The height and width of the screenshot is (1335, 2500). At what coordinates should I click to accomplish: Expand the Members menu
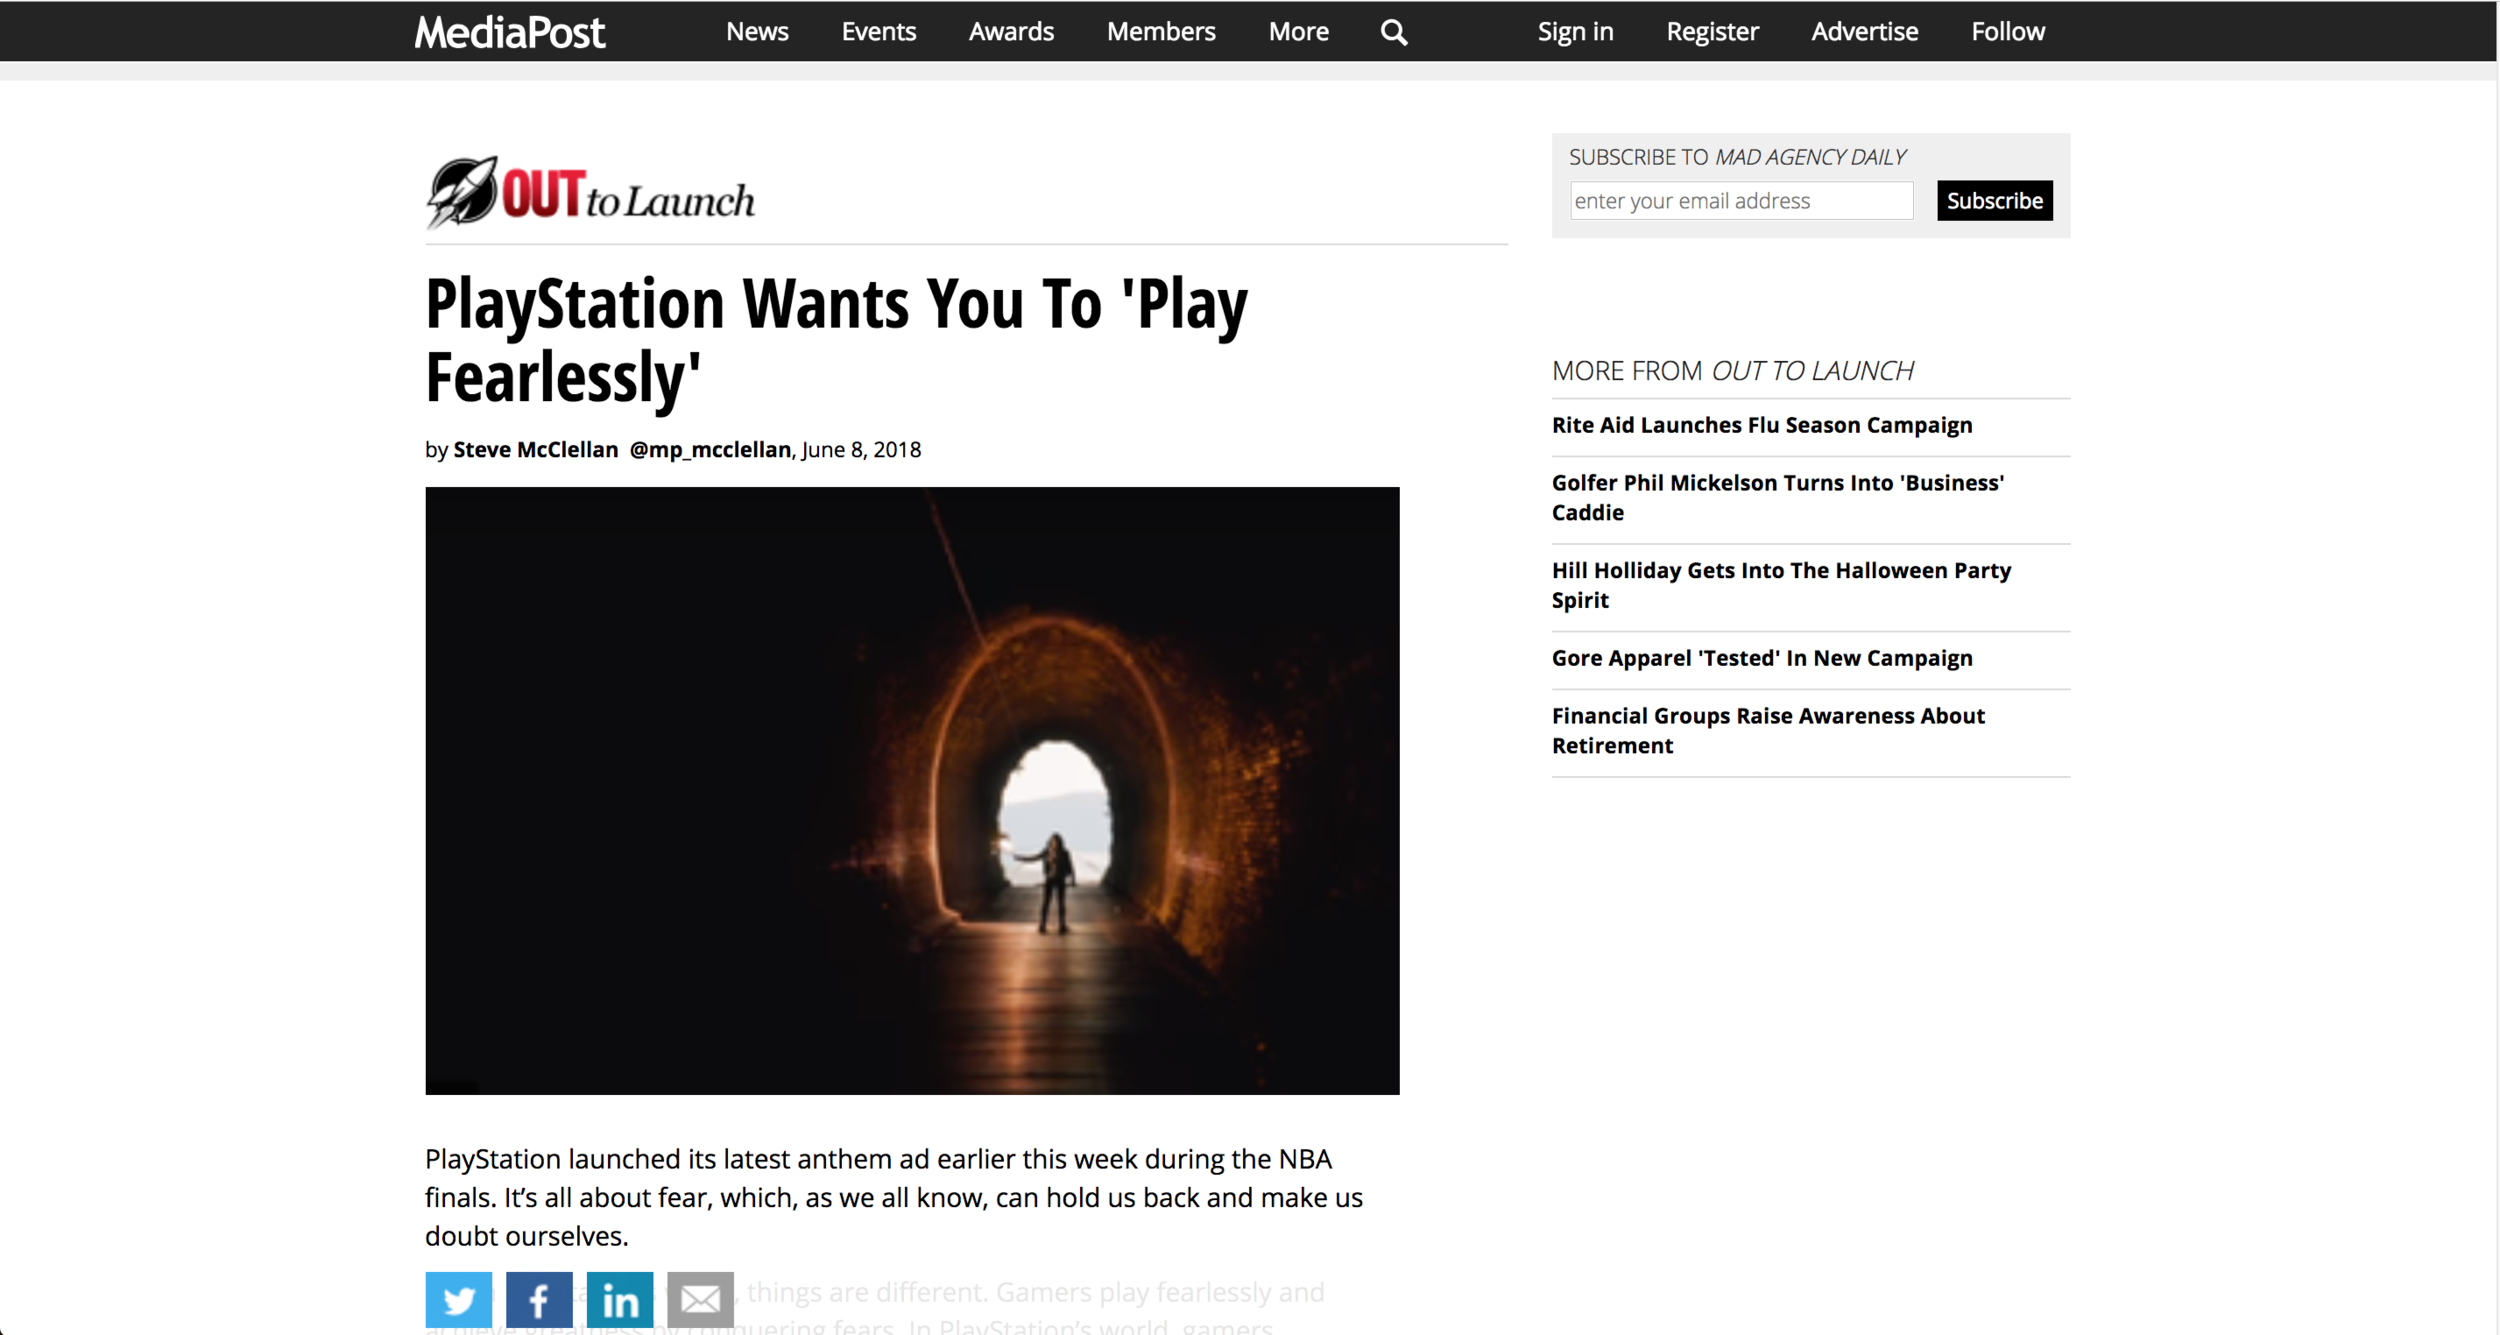click(1160, 32)
